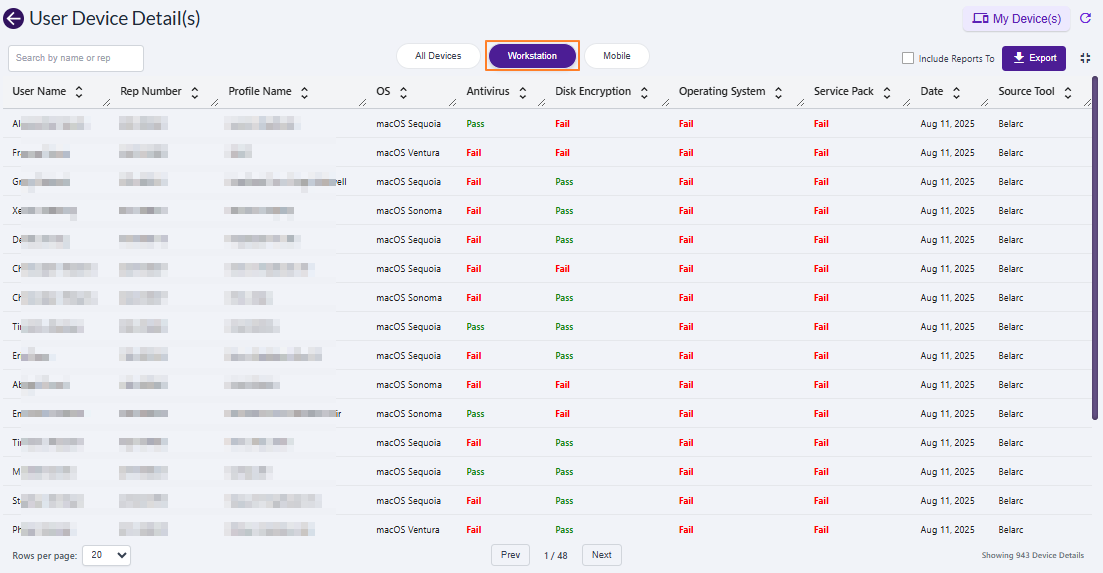Sort by Operating System column
The width and height of the screenshot is (1103, 573).
click(x=779, y=92)
